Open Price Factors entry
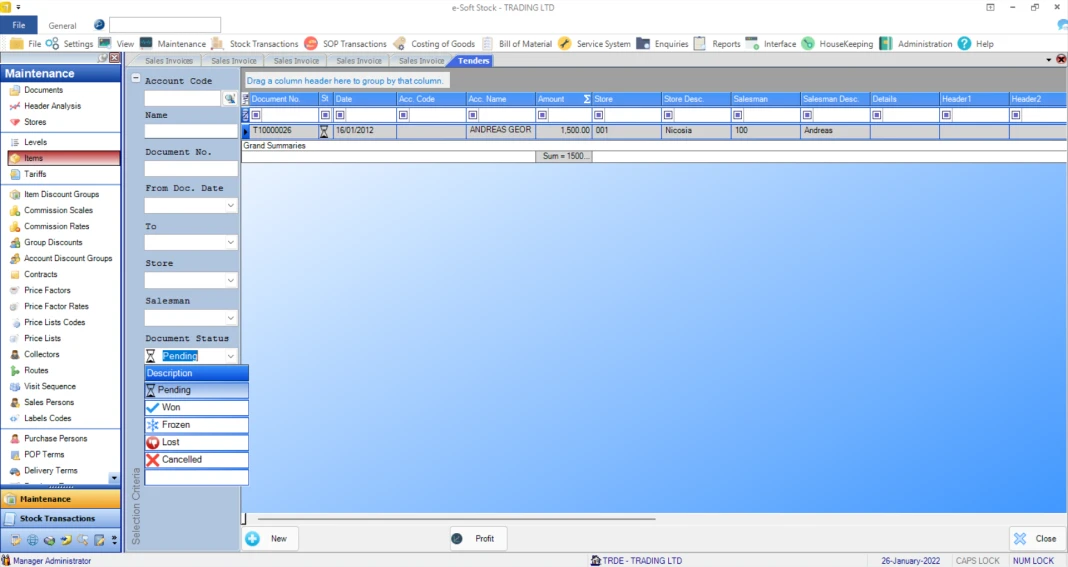 [47, 290]
